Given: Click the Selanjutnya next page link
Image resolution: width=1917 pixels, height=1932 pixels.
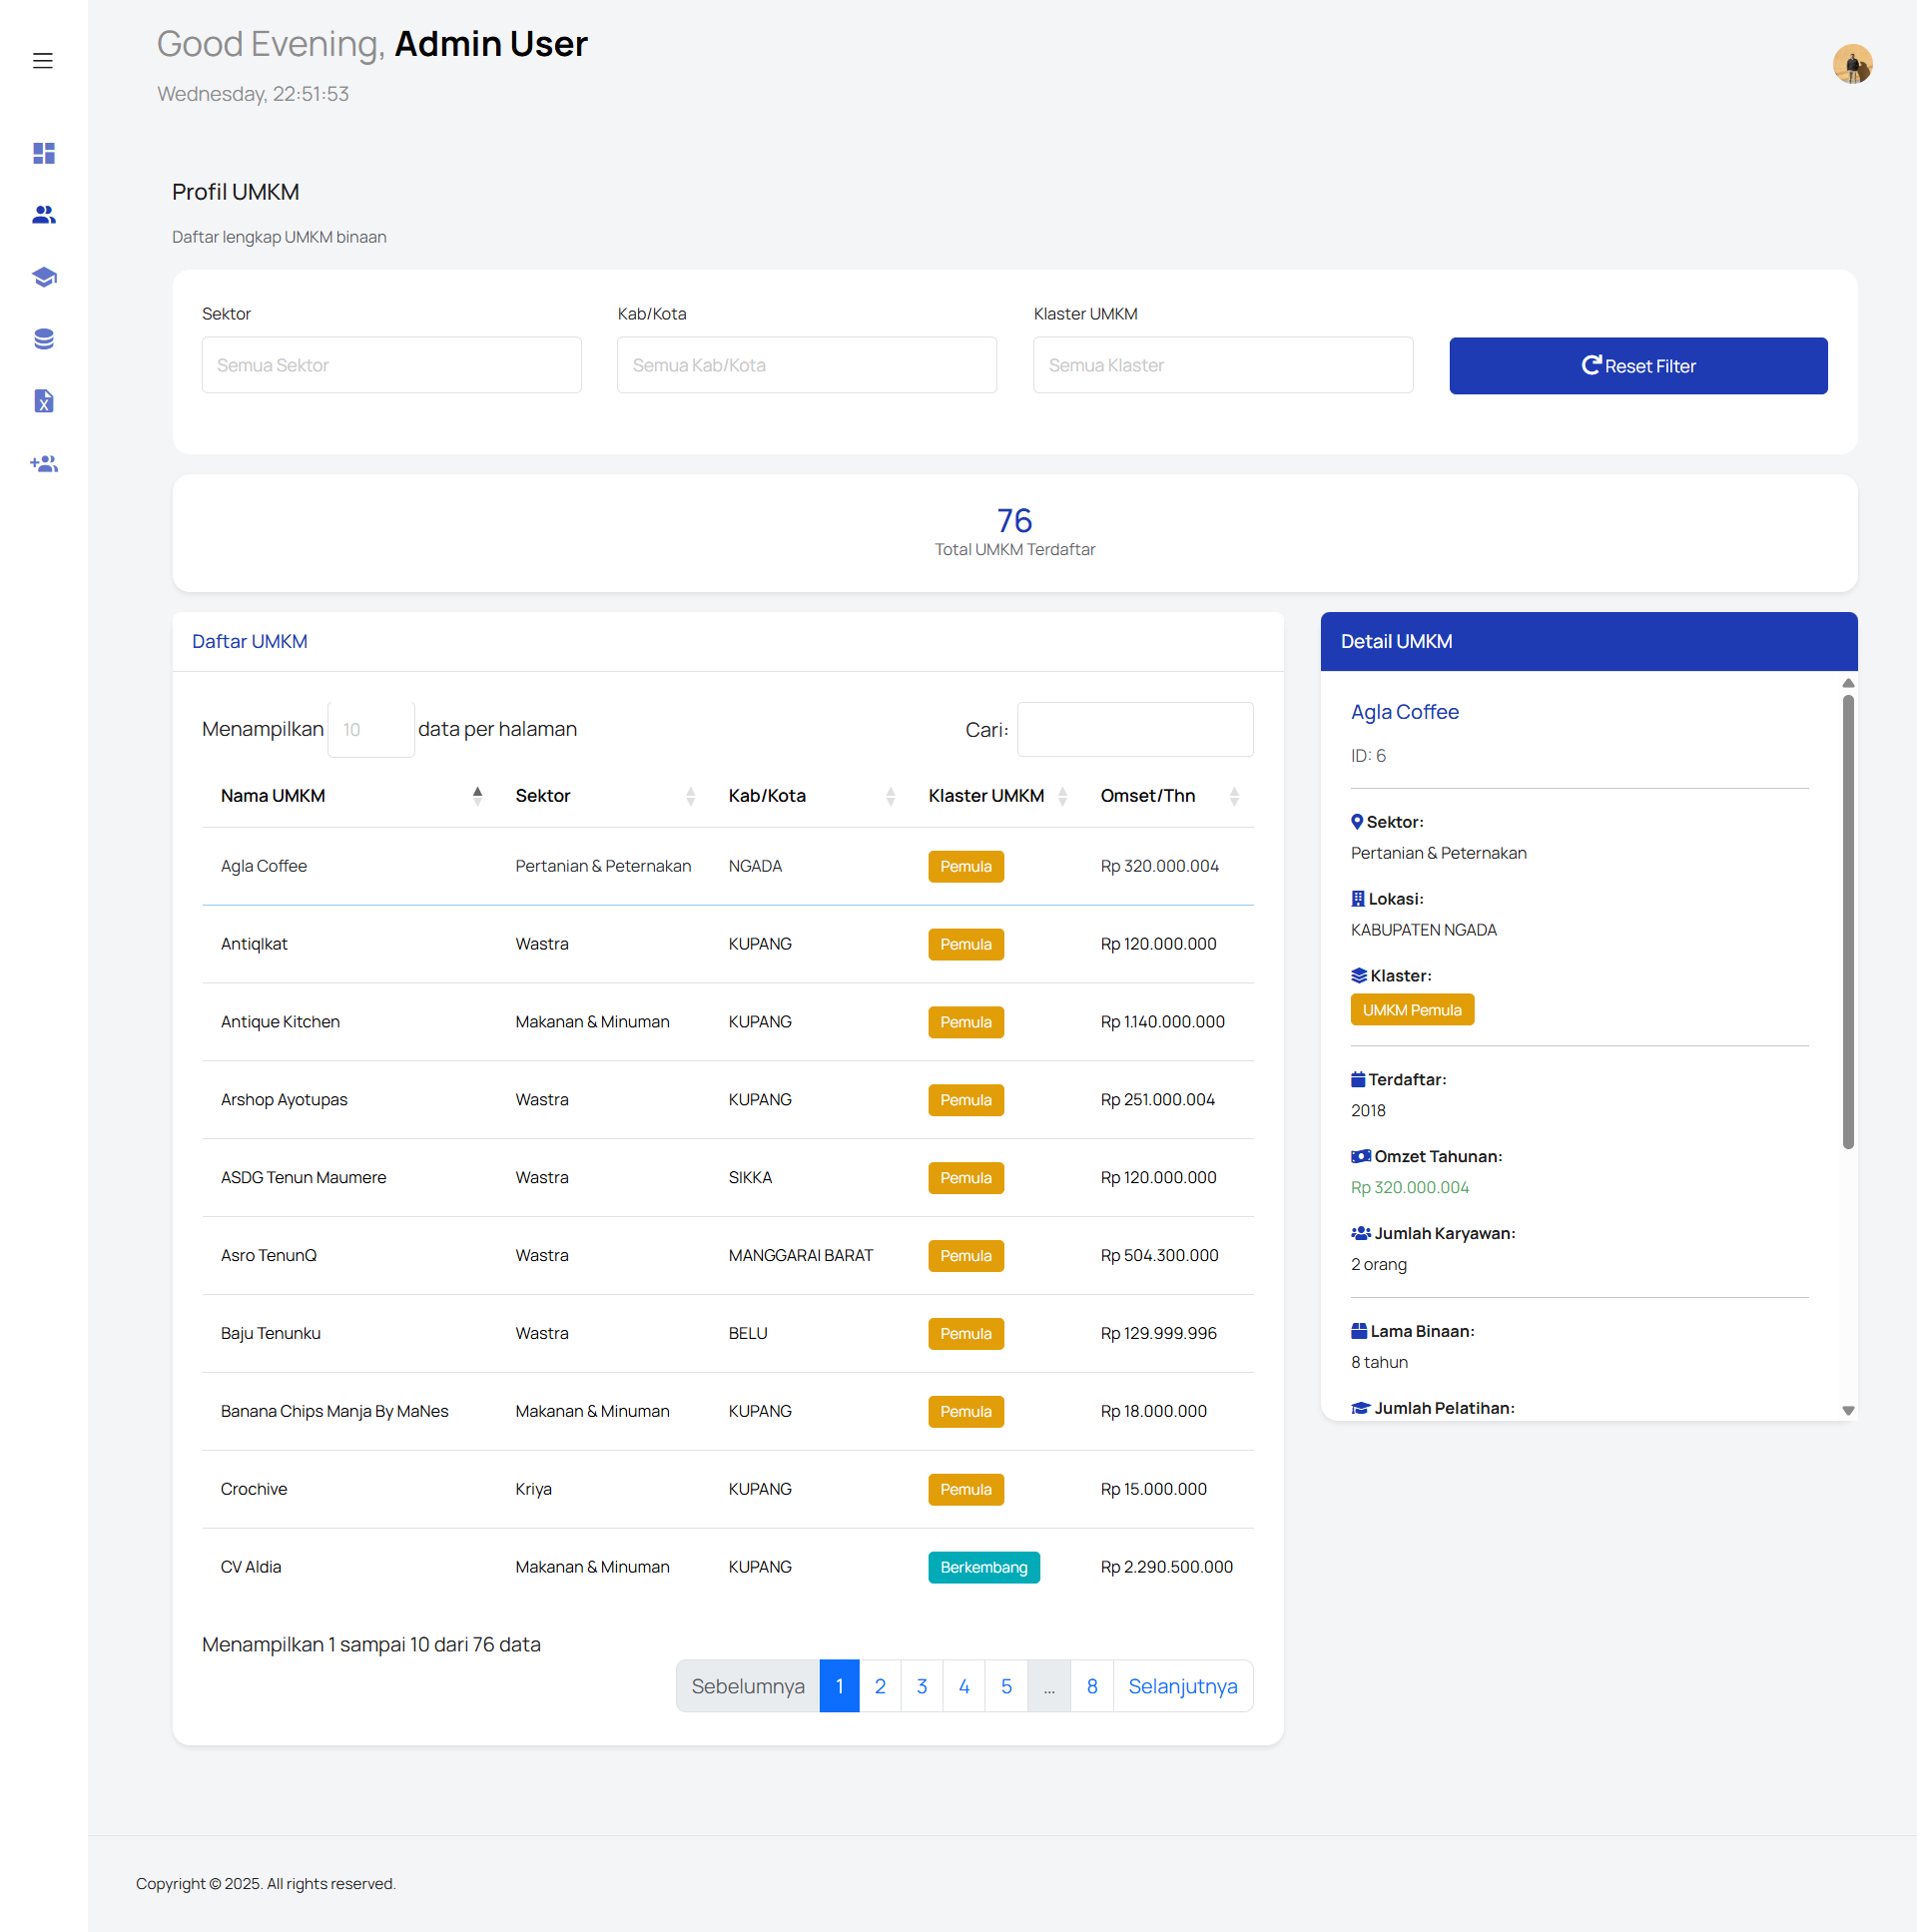Looking at the screenshot, I should coord(1182,1687).
